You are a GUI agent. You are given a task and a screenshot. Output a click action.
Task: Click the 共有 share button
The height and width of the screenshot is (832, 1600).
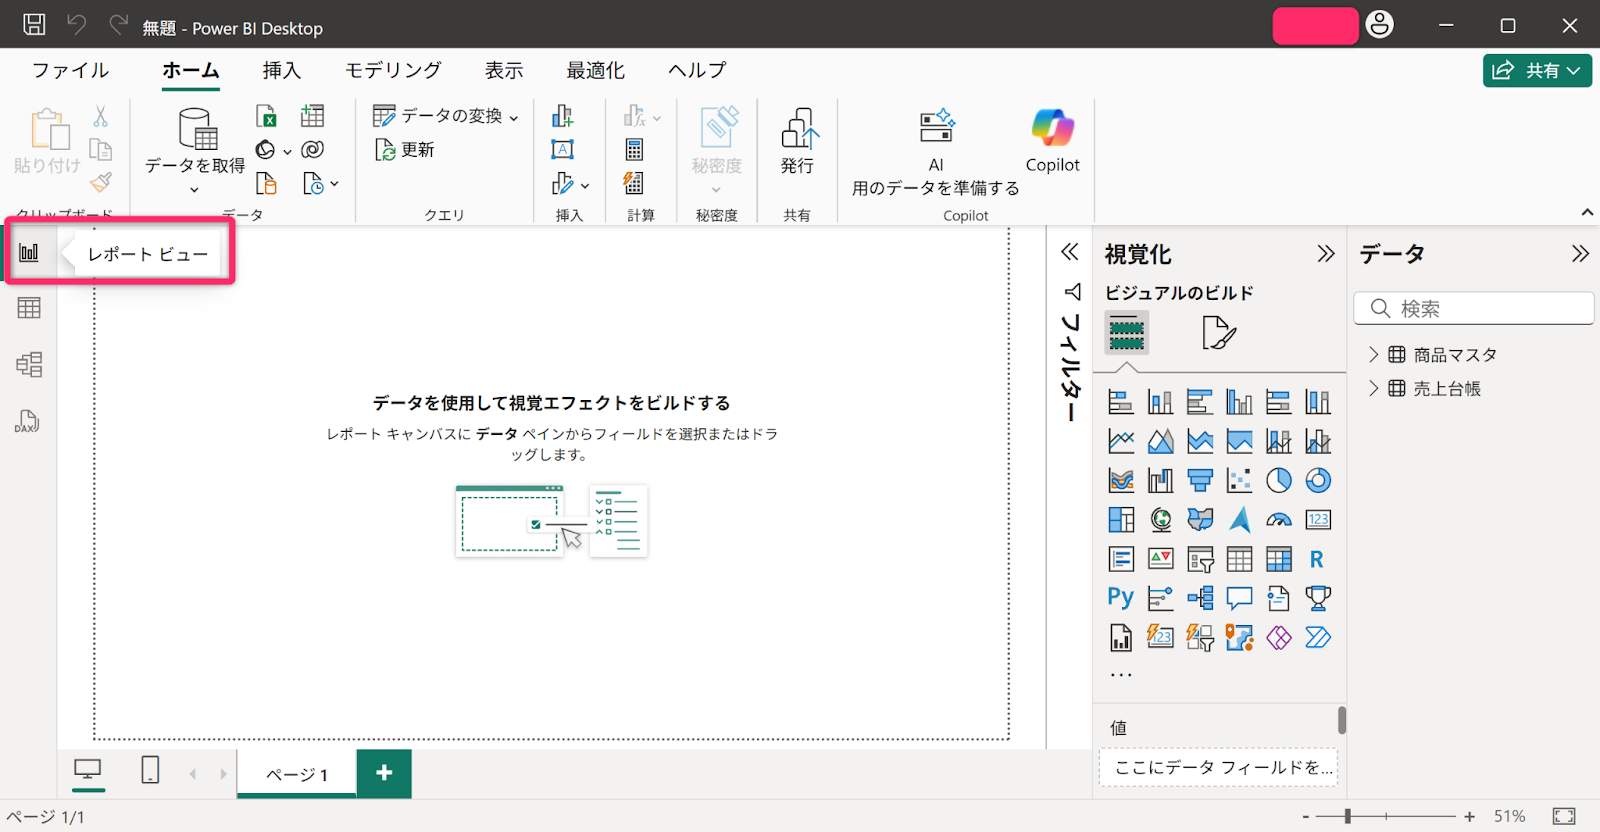[x=1537, y=70]
